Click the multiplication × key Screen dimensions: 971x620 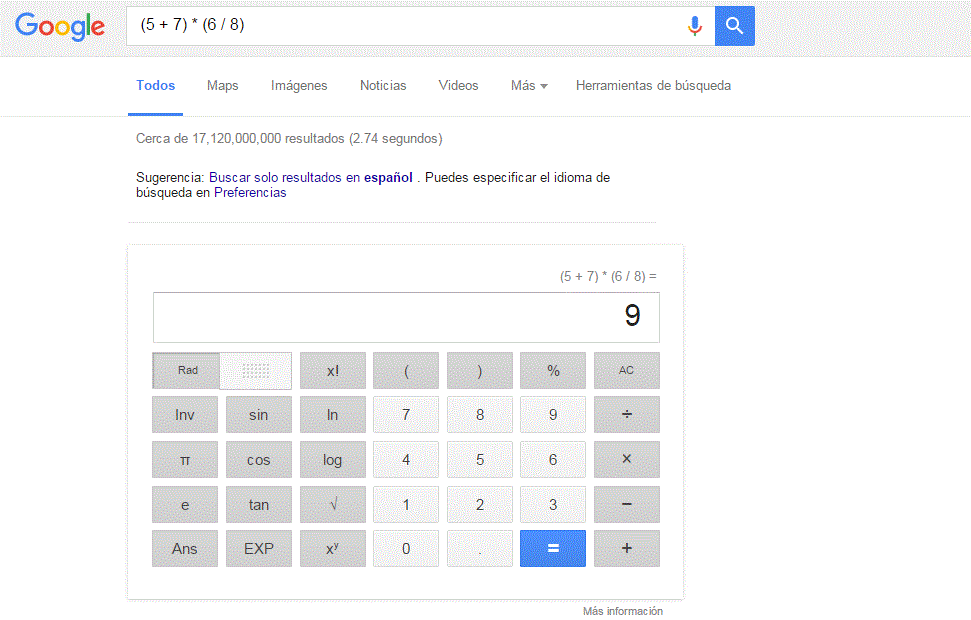click(627, 460)
